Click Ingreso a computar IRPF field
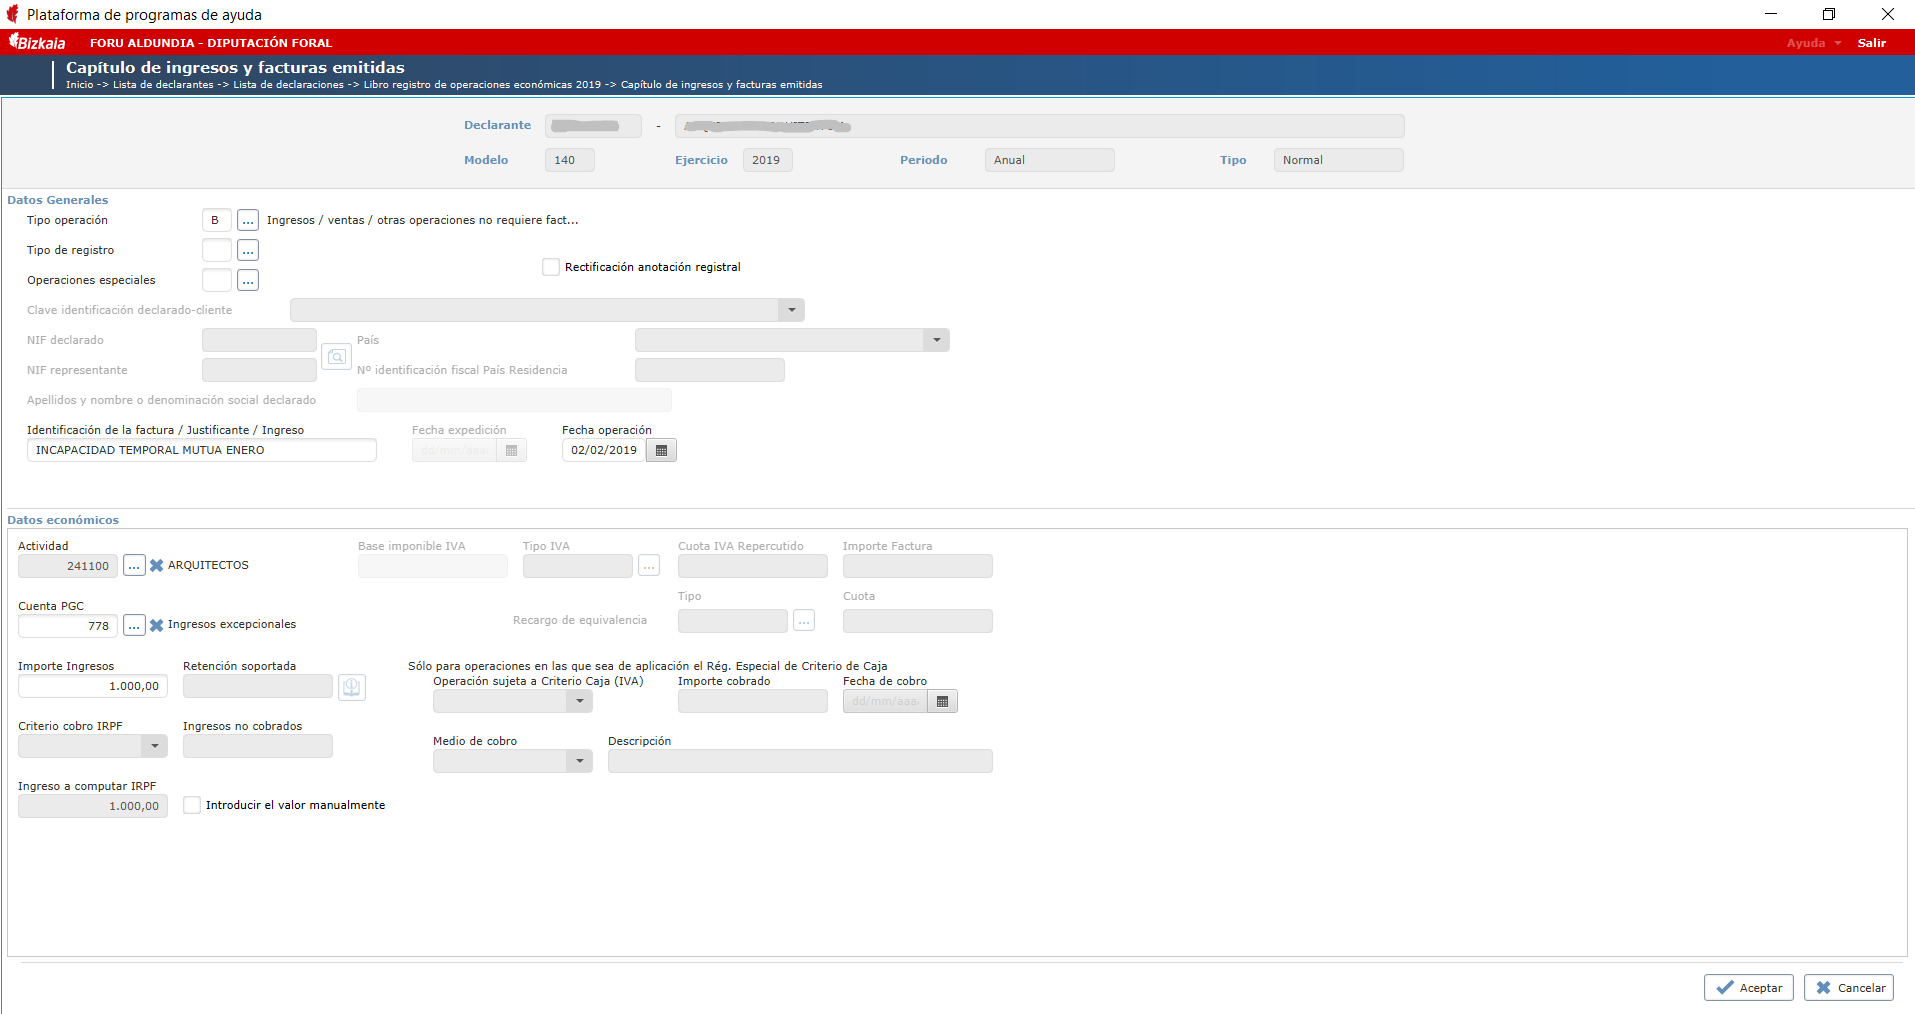The height and width of the screenshot is (1014, 1915). tap(93, 806)
